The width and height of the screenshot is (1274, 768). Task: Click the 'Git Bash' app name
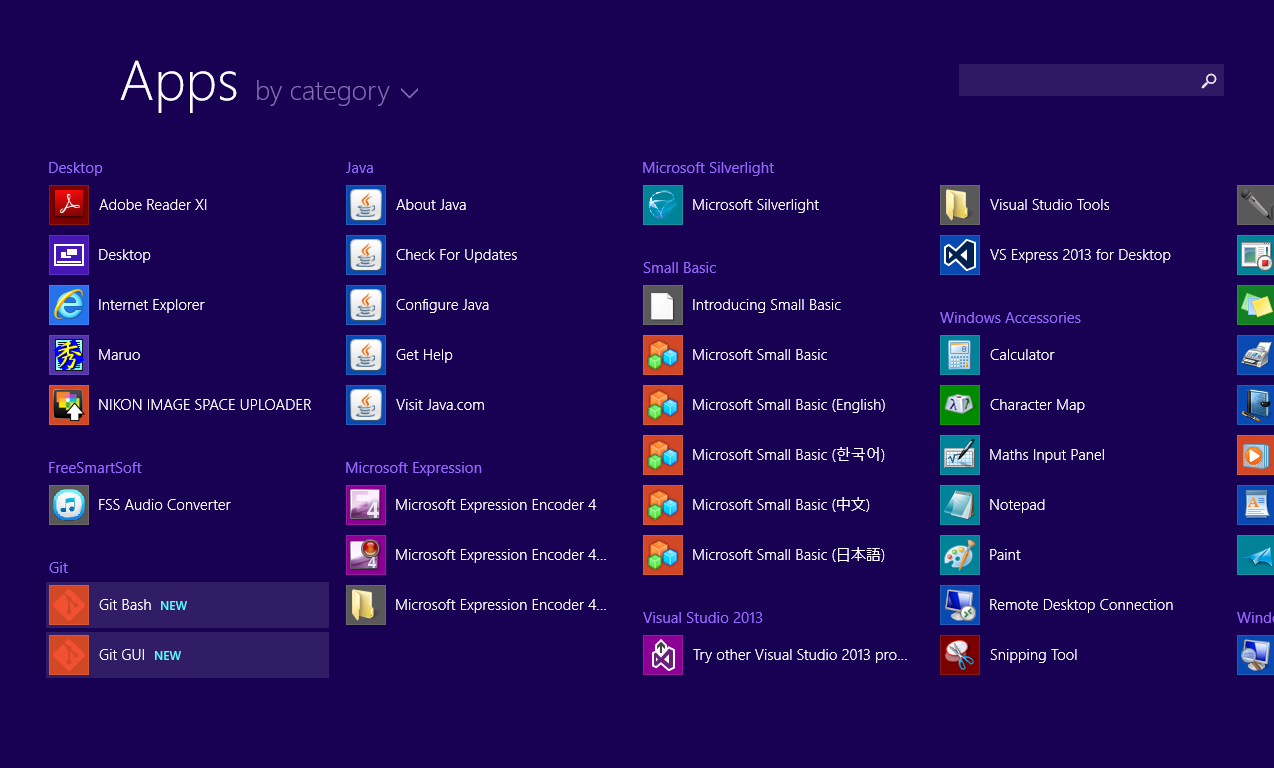125,605
